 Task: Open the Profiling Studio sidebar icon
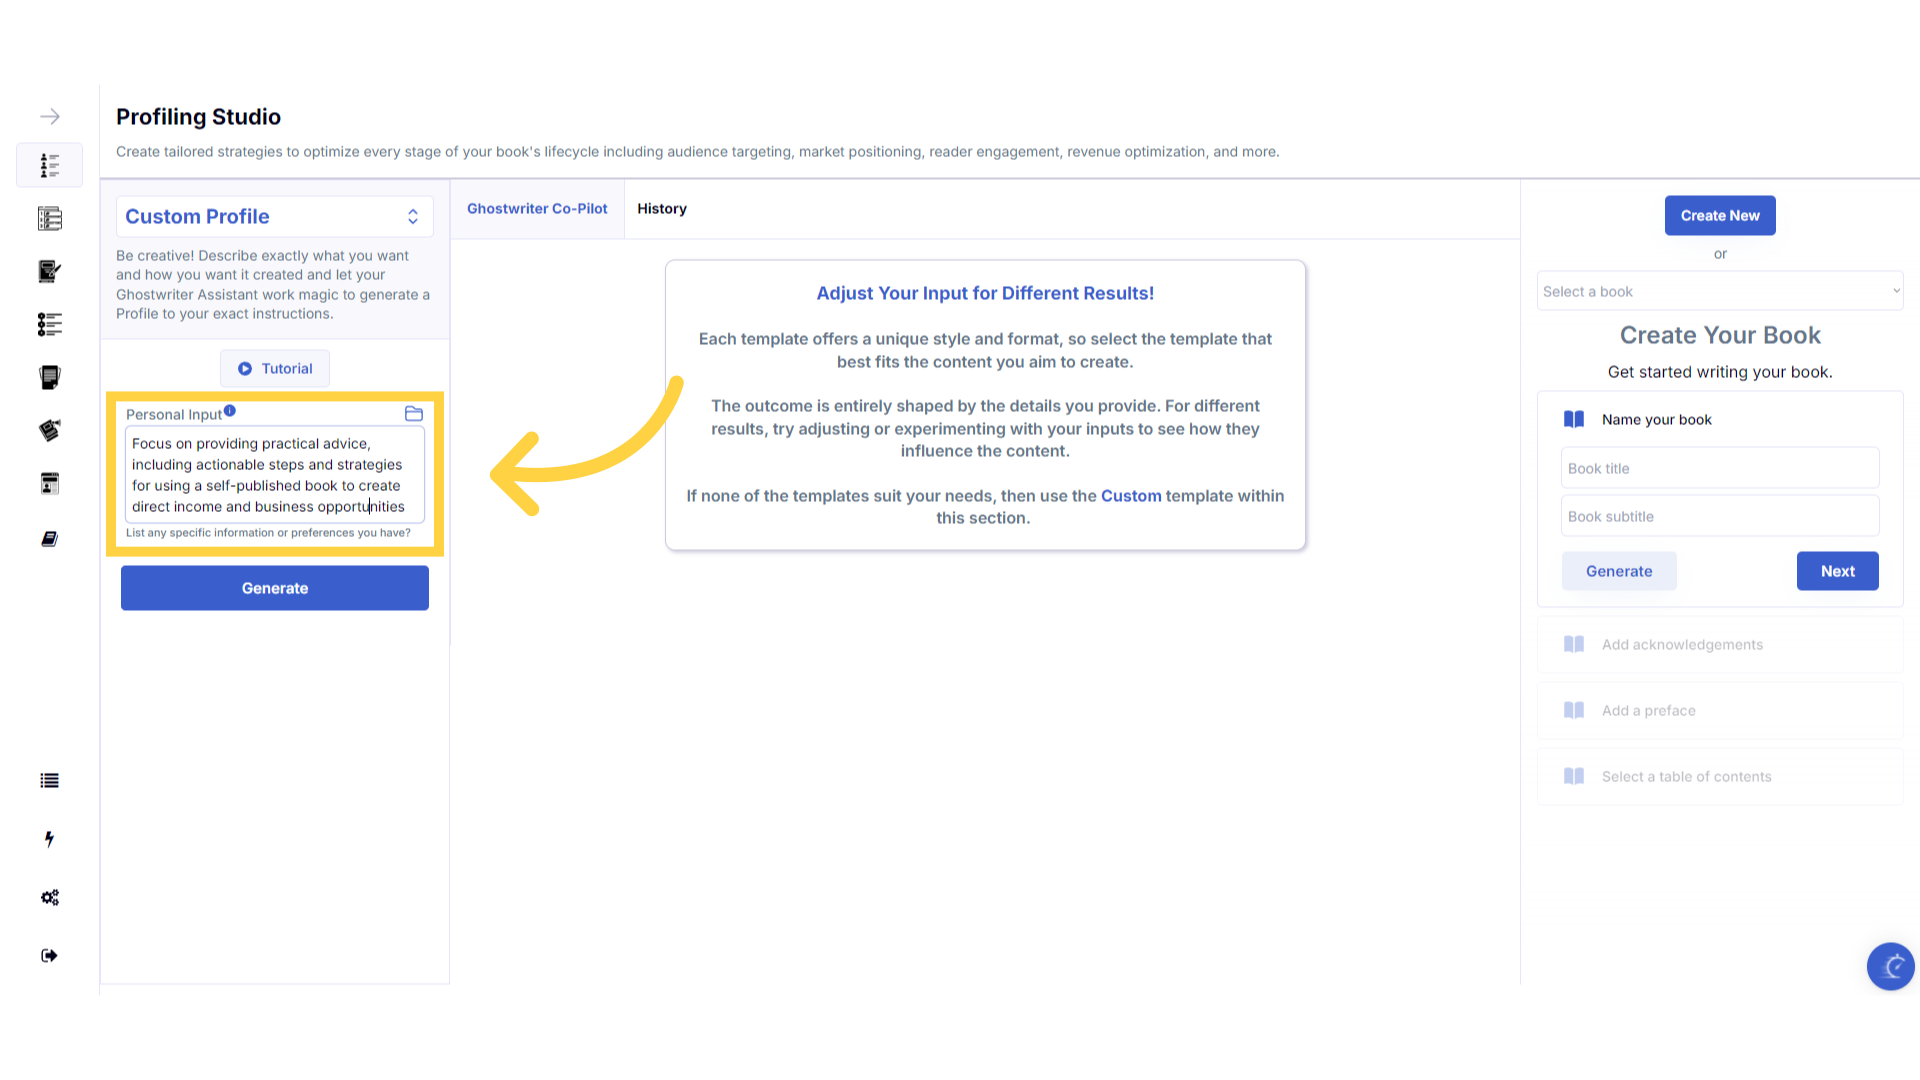50,165
